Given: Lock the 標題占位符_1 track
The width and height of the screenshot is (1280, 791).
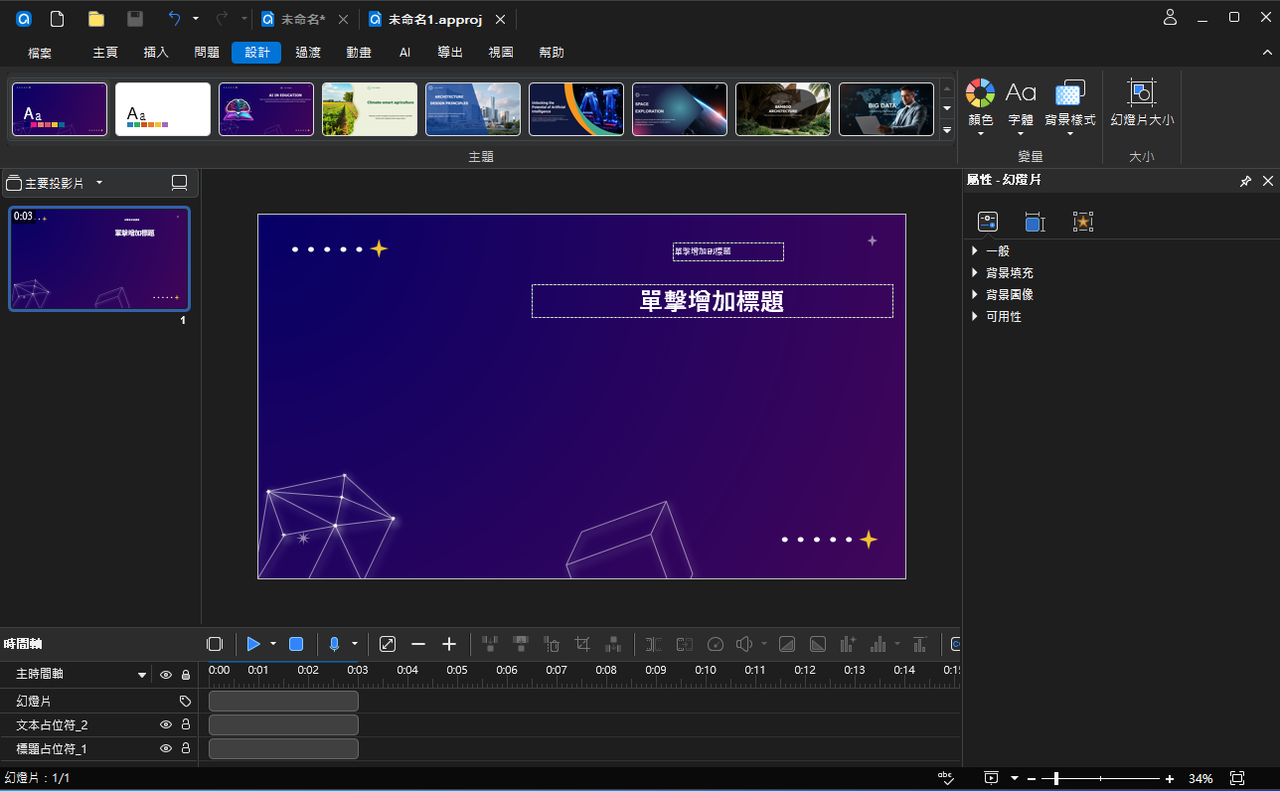Looking at the screenshot, I should point(185,748).
